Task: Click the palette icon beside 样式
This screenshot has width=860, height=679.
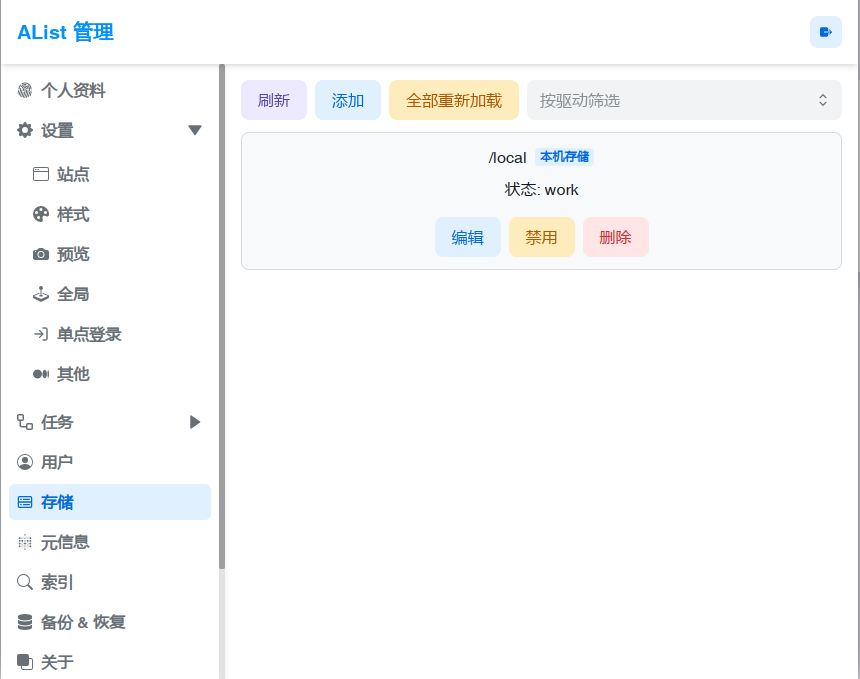Action: 41,214
